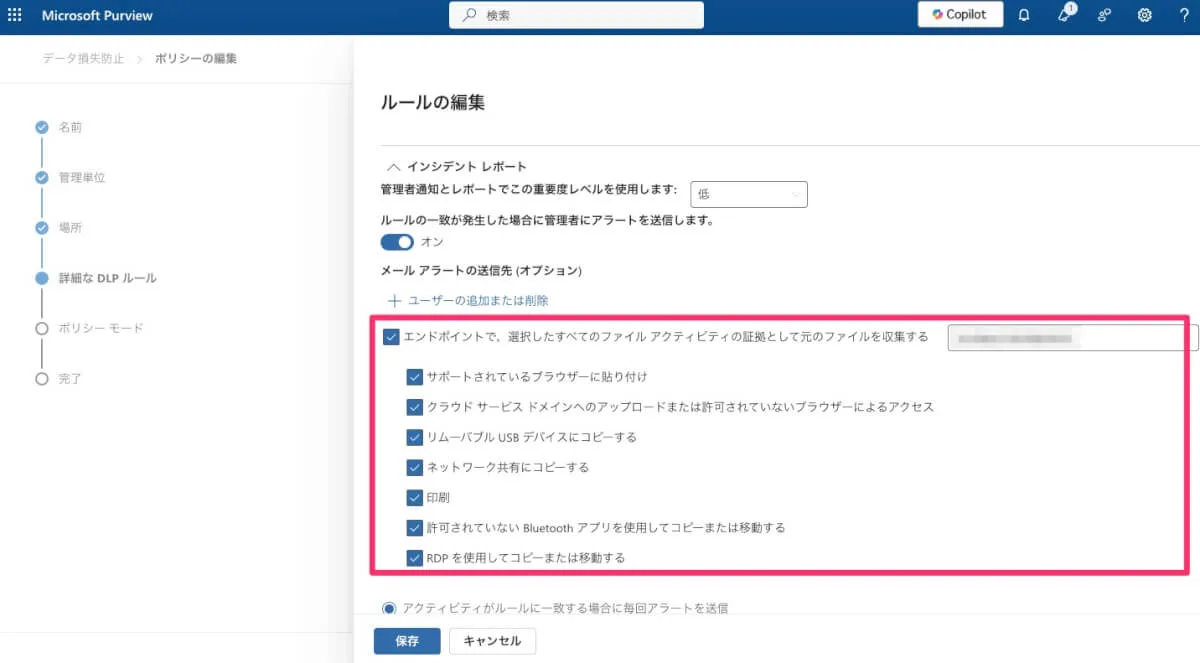Image resolution: width=1200 pixels, height=663 pixels.
Task: Select 毎回アラートを送信 radio button
Action: tap(389, 607)
